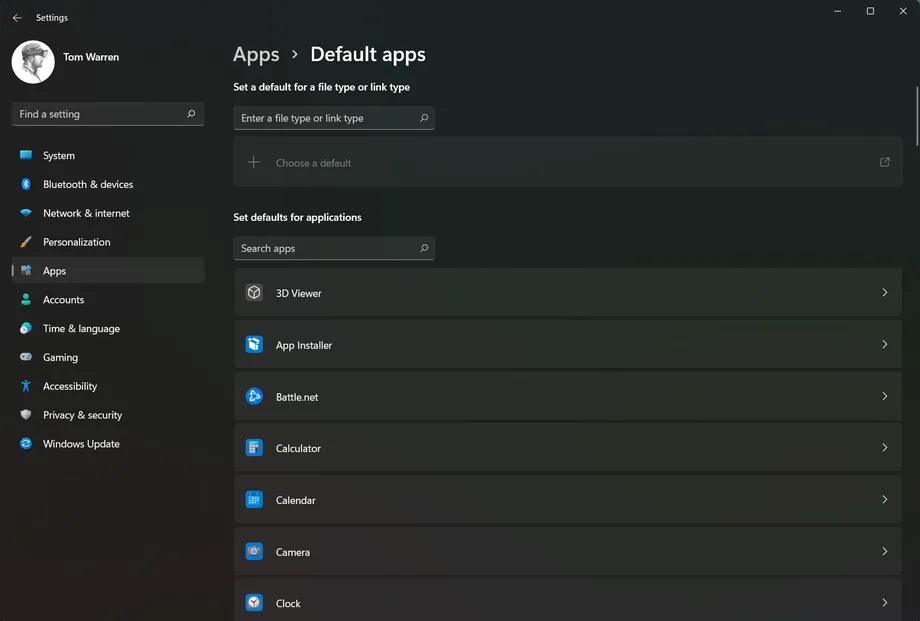Click the back arrow beside Settings
Image resolution: width=920 pixels, height=621 pixels.
(17, 18)
